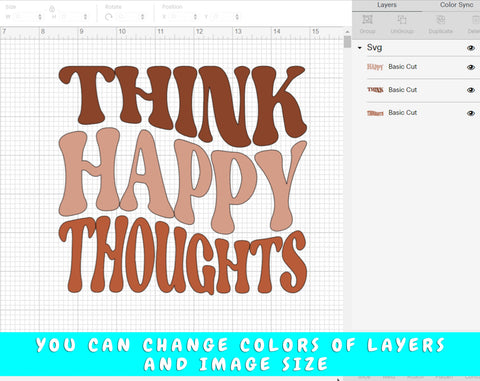The height and width of the screenshot is (381, 480).
Task: Adjust the Height stepper arrows
Action: (x=86, y=17)
